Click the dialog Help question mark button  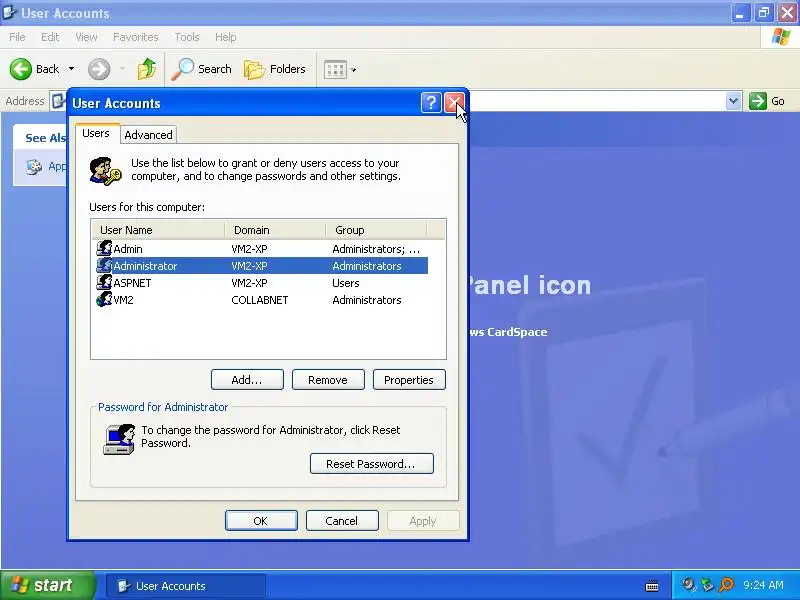(431, 103)
